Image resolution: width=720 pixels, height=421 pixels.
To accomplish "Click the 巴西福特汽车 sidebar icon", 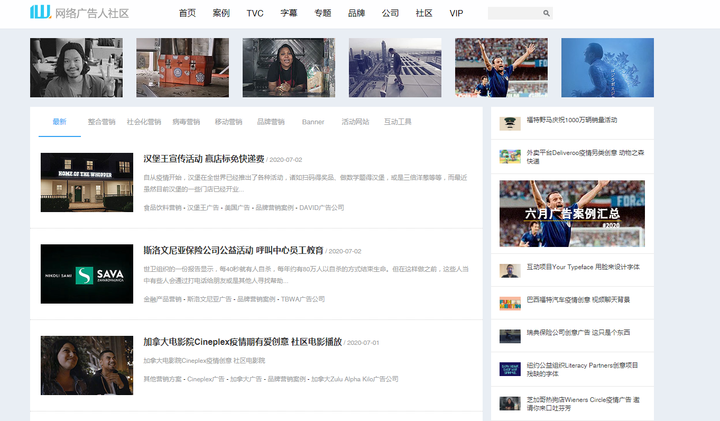I will pyautogui.click(x=510, y=303).
